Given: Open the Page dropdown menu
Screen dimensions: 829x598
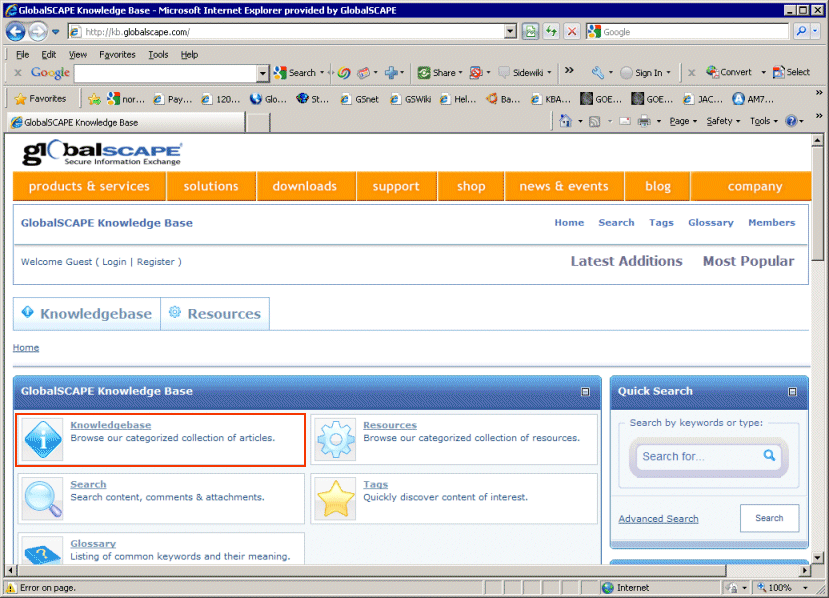Looking at the screenshot, I should click(683, 121).
